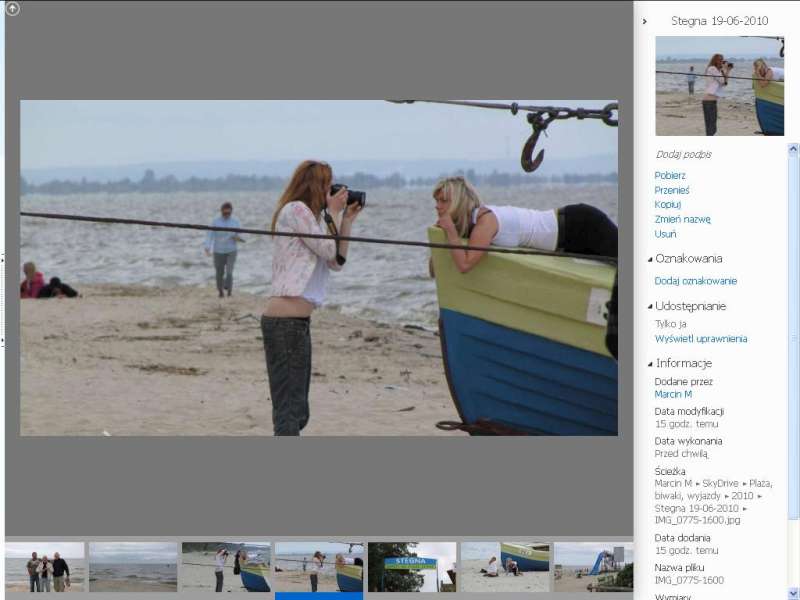This screenshot has height=600, width=800.
Task: Collapse the Informacje section
Action: click(649, 364)
